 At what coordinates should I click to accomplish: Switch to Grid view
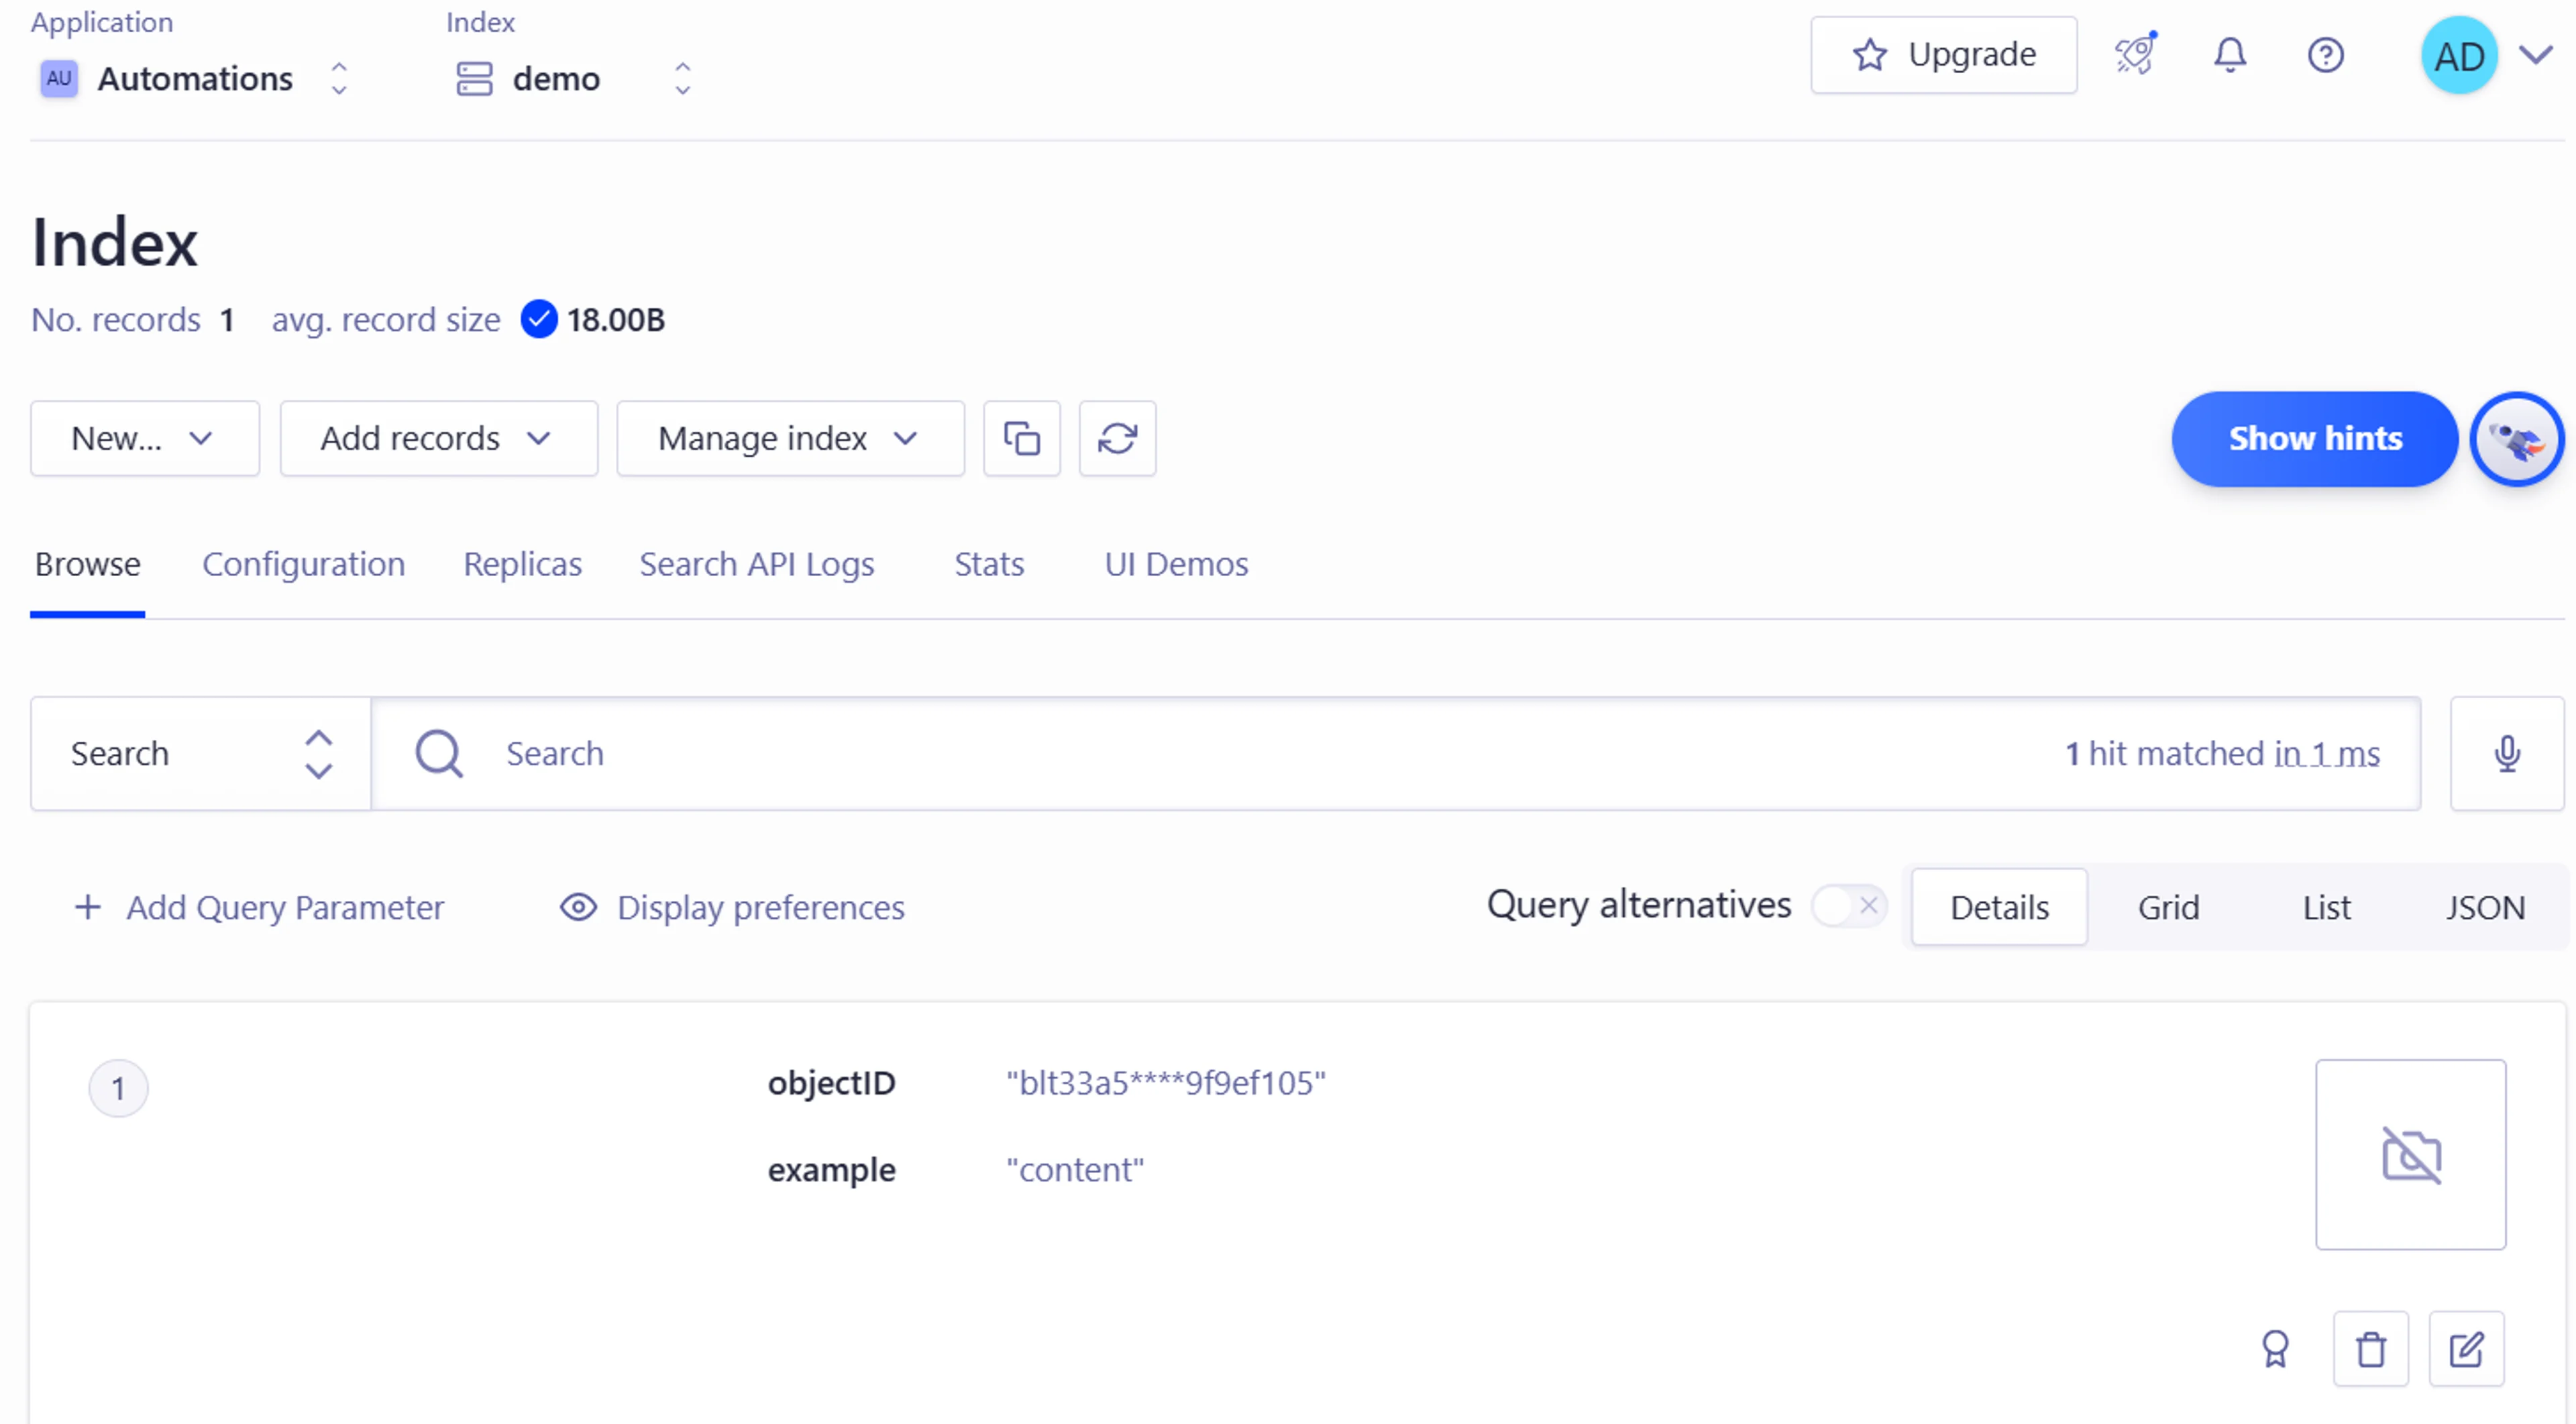point(2168,907)
